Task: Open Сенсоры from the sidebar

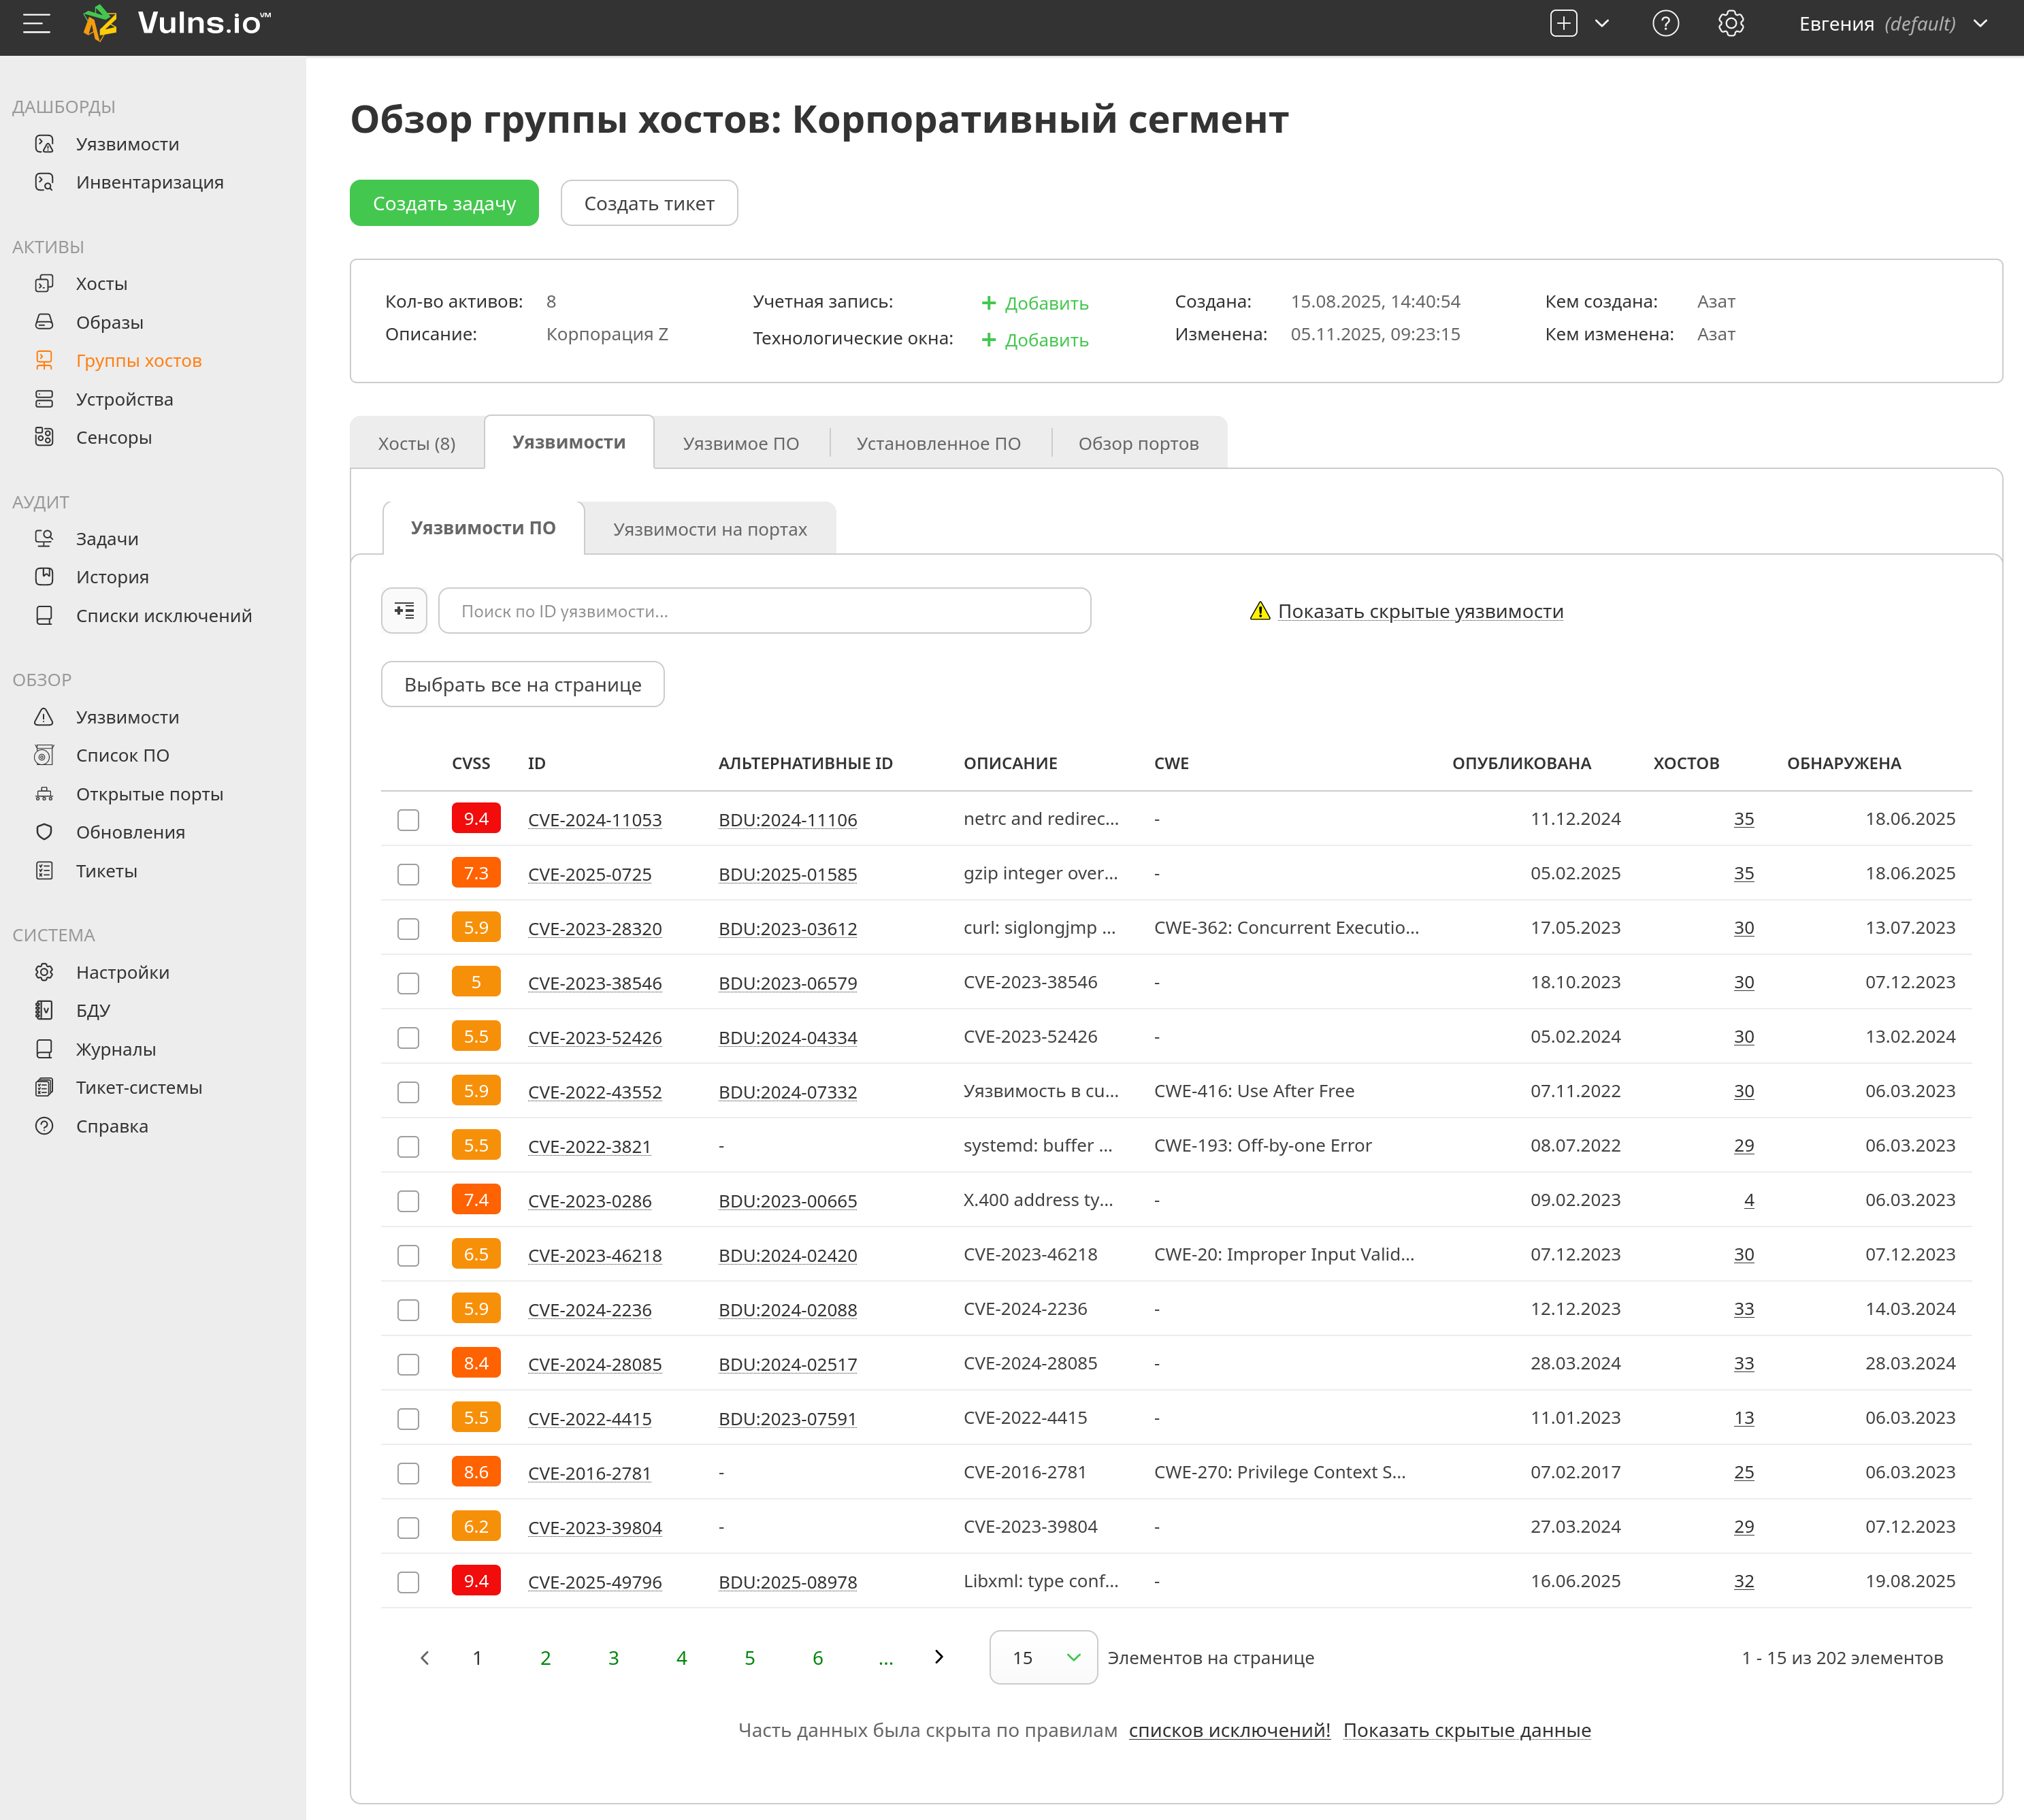Action: [113, 437]
